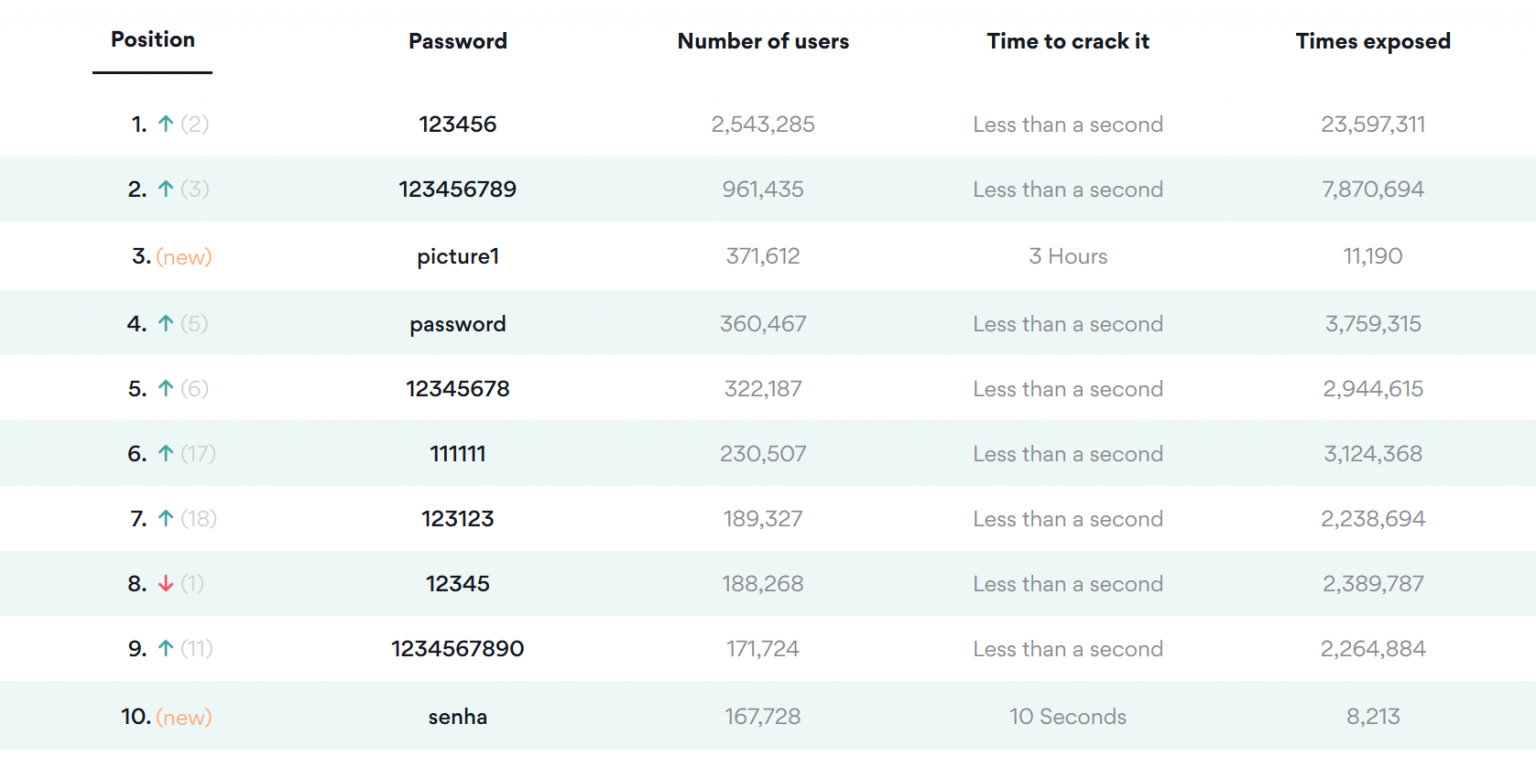Click the up arrow in the 123123 row
Image resolution: width=1536 pixels, height=757 pixels.
click(166, 519)
